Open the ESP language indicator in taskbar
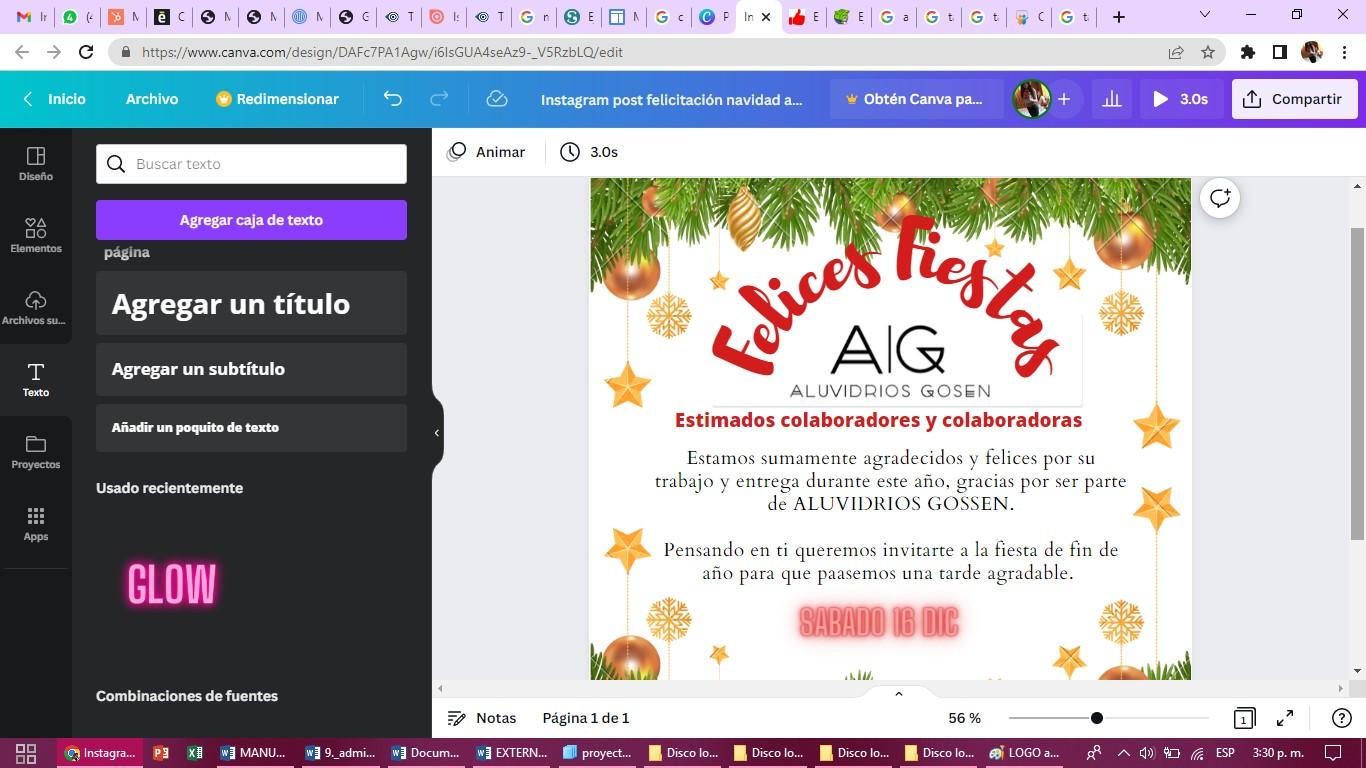1366x768 pixels. 1225,753
